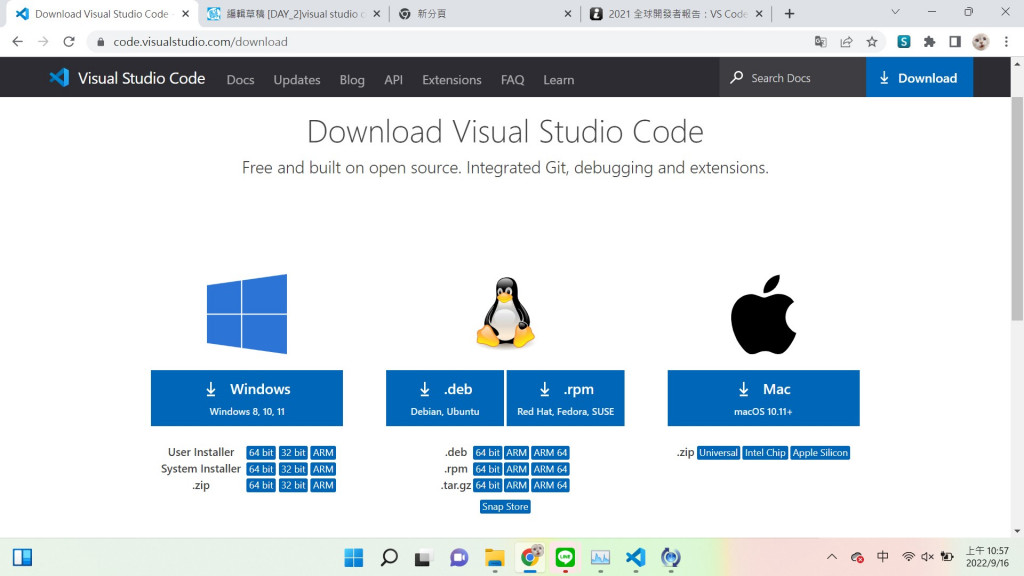Open the Extensions menu item
The image size is (1024, 576).
452,80
